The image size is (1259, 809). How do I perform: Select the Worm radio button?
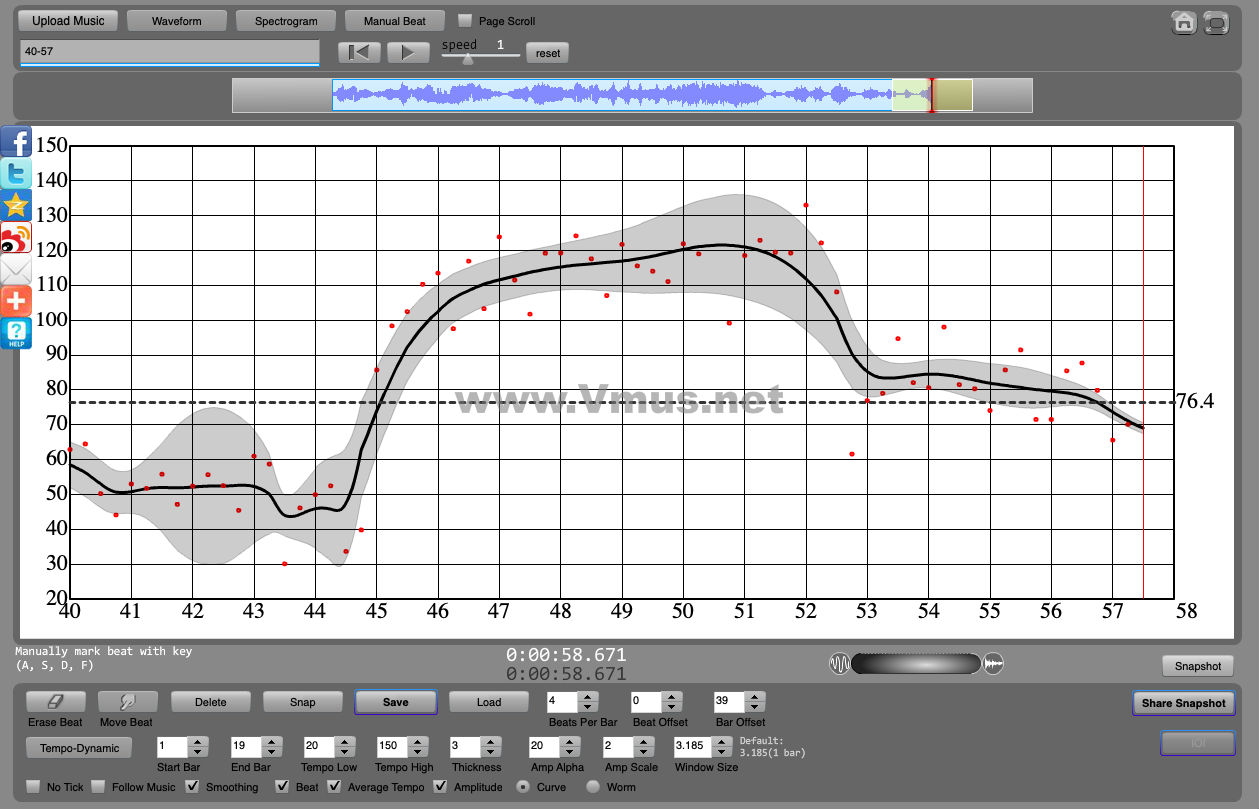tap(593, 787)
